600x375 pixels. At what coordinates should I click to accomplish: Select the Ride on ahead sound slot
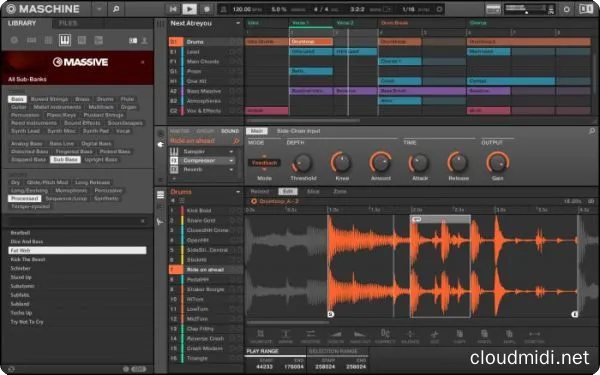coord(205,270)
